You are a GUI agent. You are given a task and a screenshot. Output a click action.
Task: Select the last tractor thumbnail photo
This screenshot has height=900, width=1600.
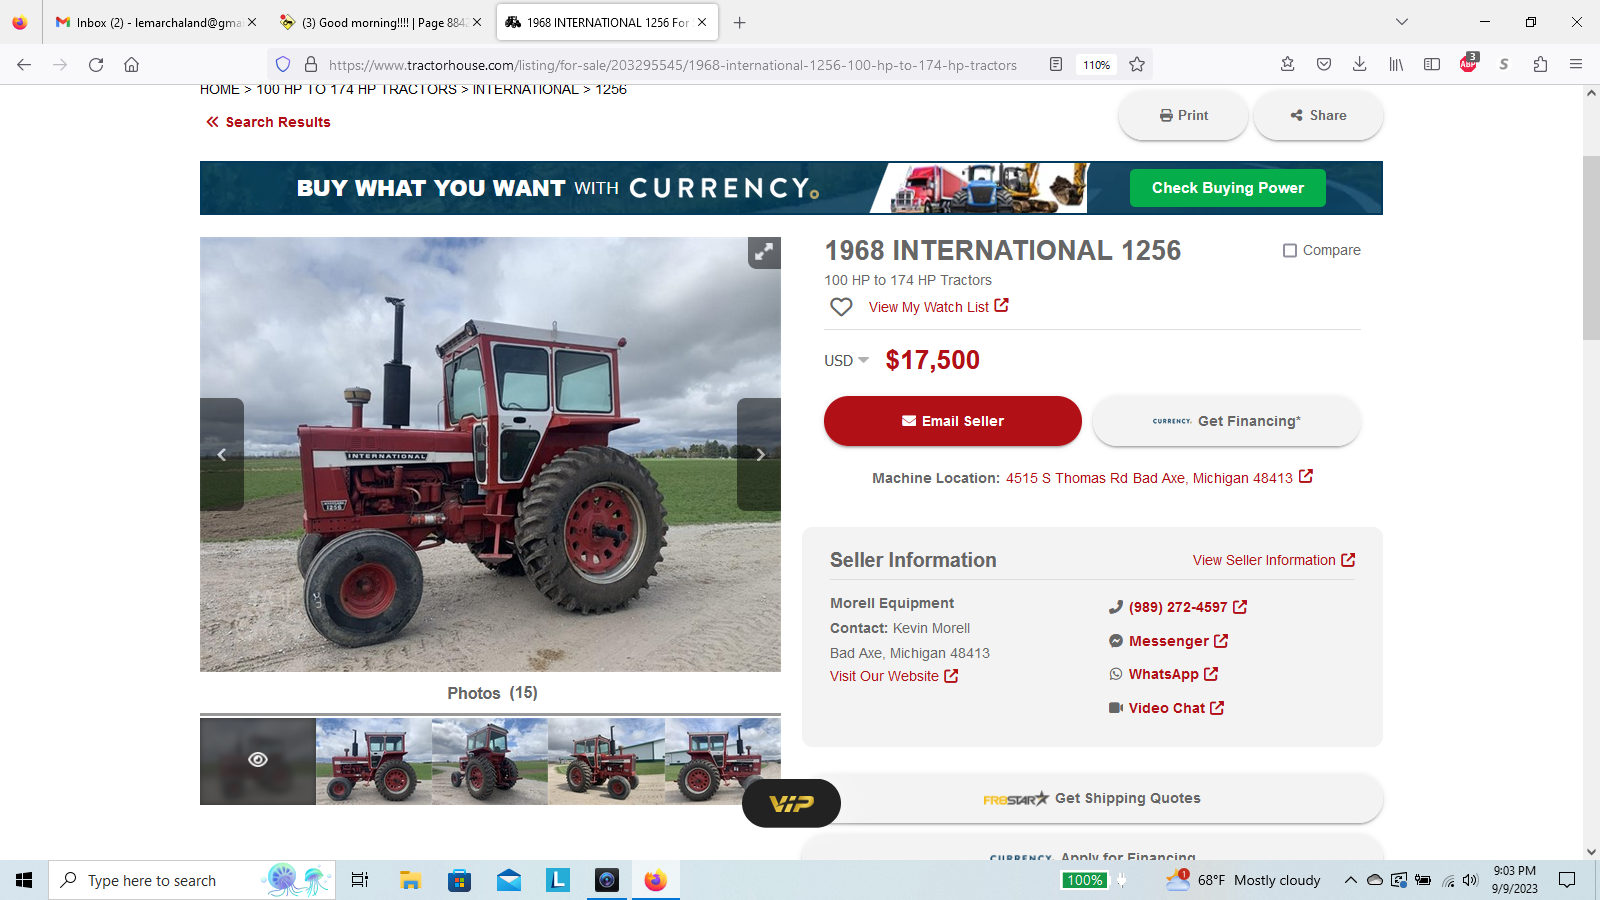(722, 761)
